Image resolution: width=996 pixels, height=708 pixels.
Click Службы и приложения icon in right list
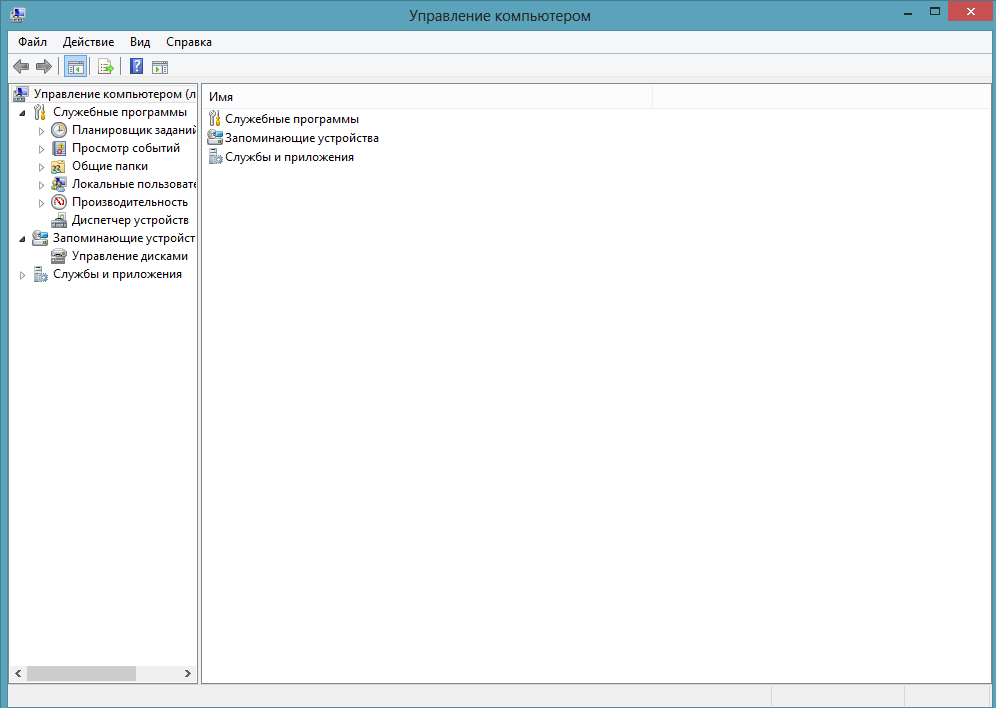(215, 157)
